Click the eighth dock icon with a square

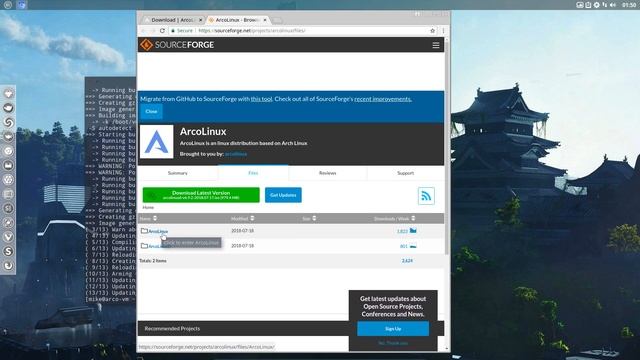point(8,194)
